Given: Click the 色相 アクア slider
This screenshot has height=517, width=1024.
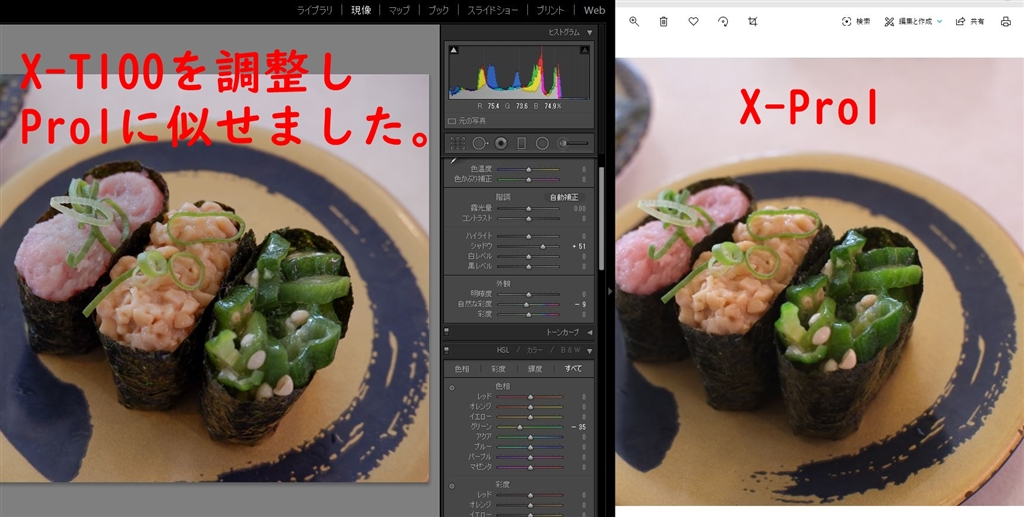Looking at the screenshot, I should pyautogui.click(x=530, y=437).
